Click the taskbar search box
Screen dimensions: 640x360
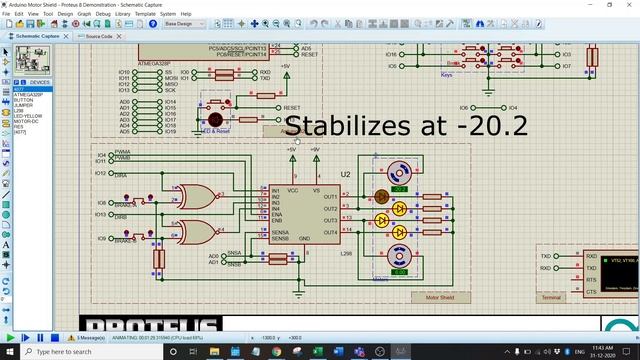91,351
